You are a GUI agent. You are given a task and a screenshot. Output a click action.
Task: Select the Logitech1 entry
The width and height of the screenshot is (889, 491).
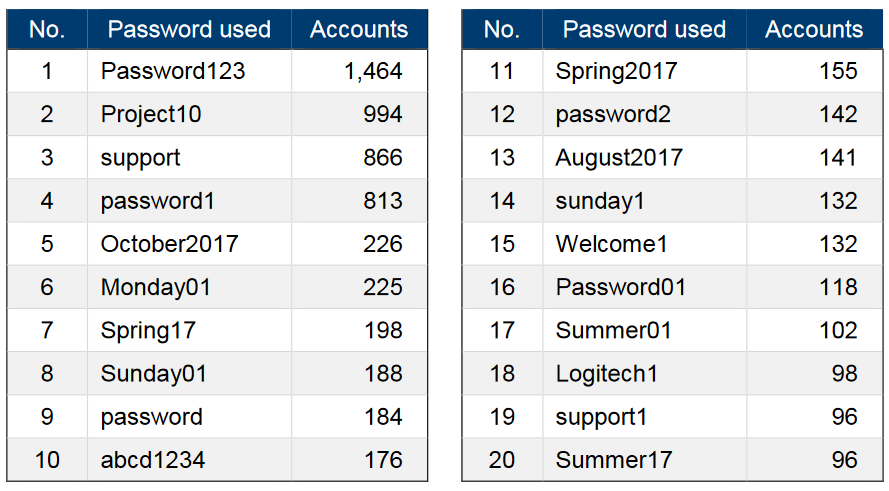(x=607, y=374)
